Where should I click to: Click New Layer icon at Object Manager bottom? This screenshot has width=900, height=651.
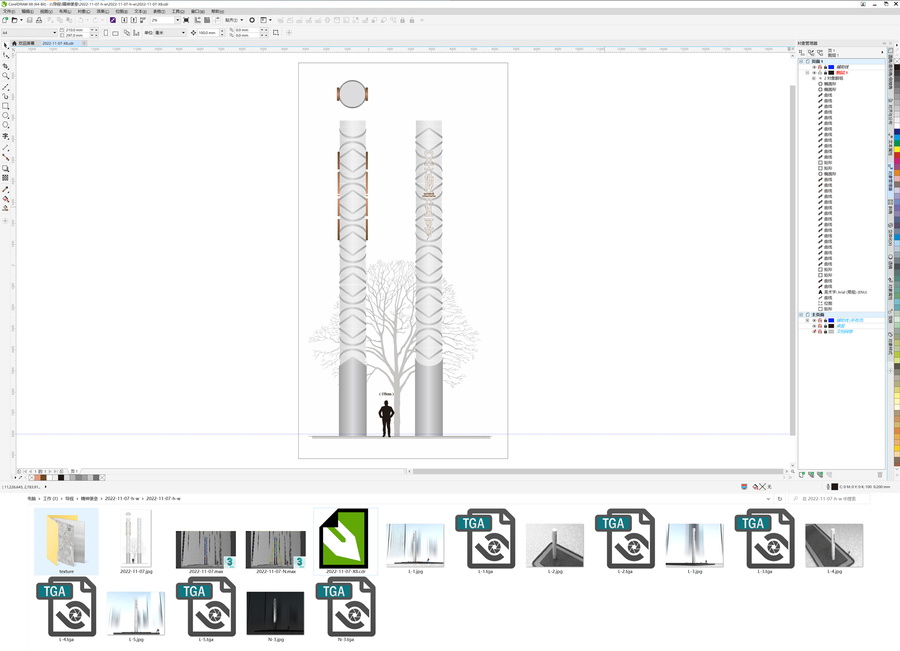(802, 474)
